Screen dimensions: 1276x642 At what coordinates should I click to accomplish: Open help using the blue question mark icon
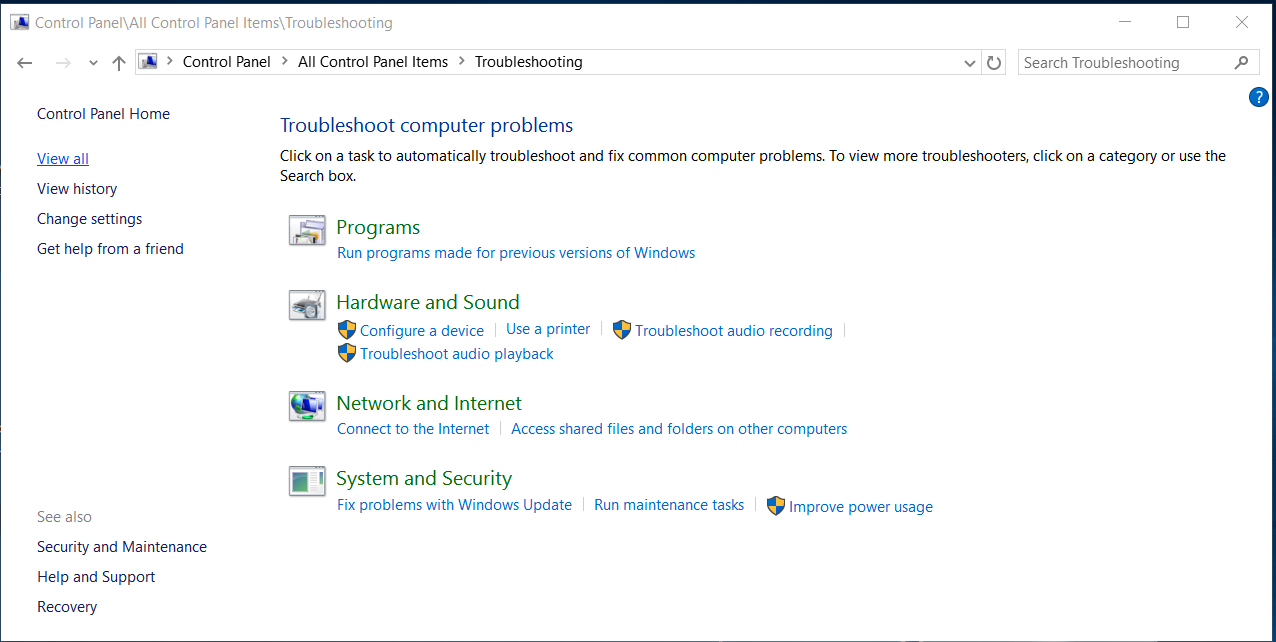(x=1259, y=97)
